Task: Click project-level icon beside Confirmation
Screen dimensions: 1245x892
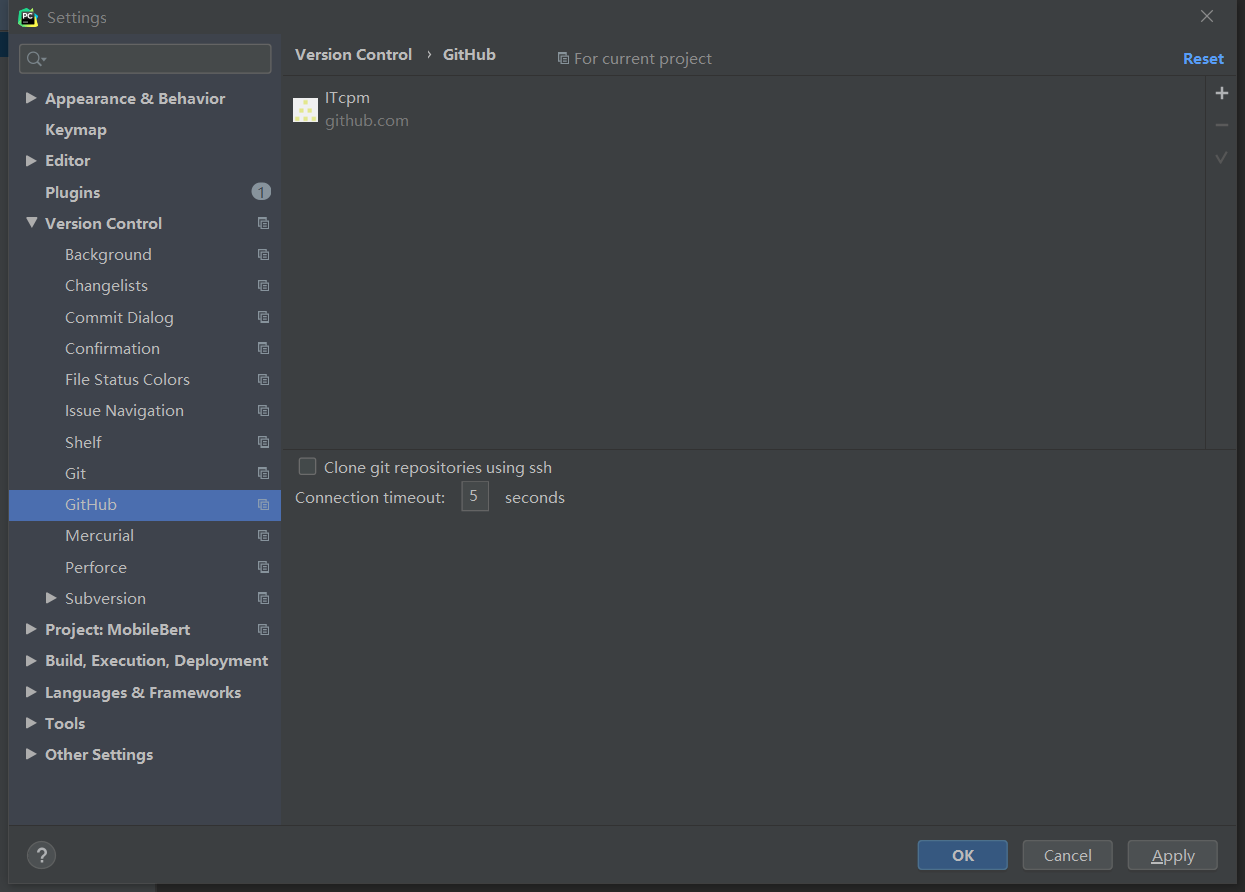Action: (263, 348)
